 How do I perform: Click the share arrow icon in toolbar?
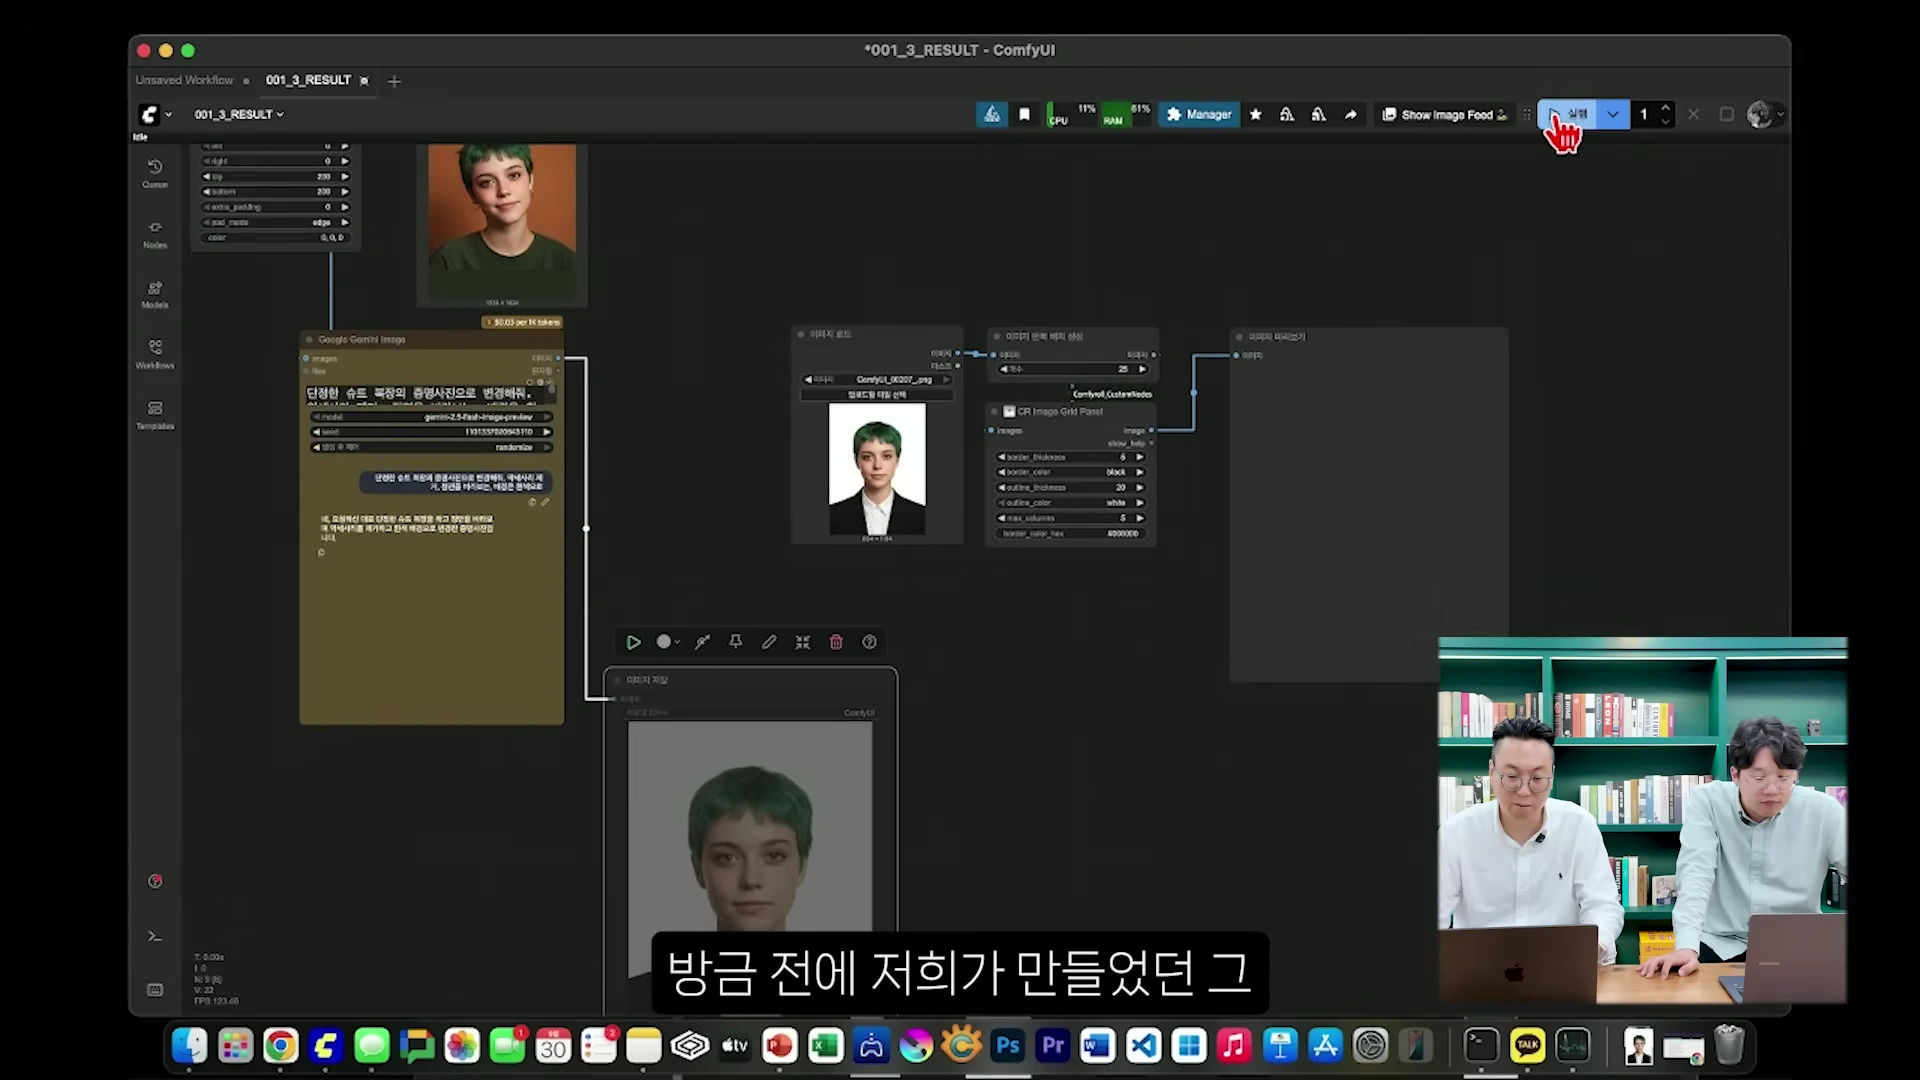[x=1351, y=115]
